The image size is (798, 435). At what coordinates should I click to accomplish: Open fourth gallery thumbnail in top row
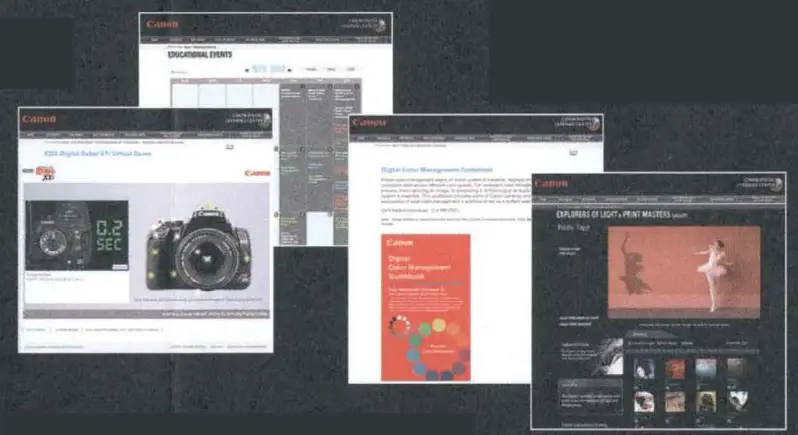tap(736, 367)
